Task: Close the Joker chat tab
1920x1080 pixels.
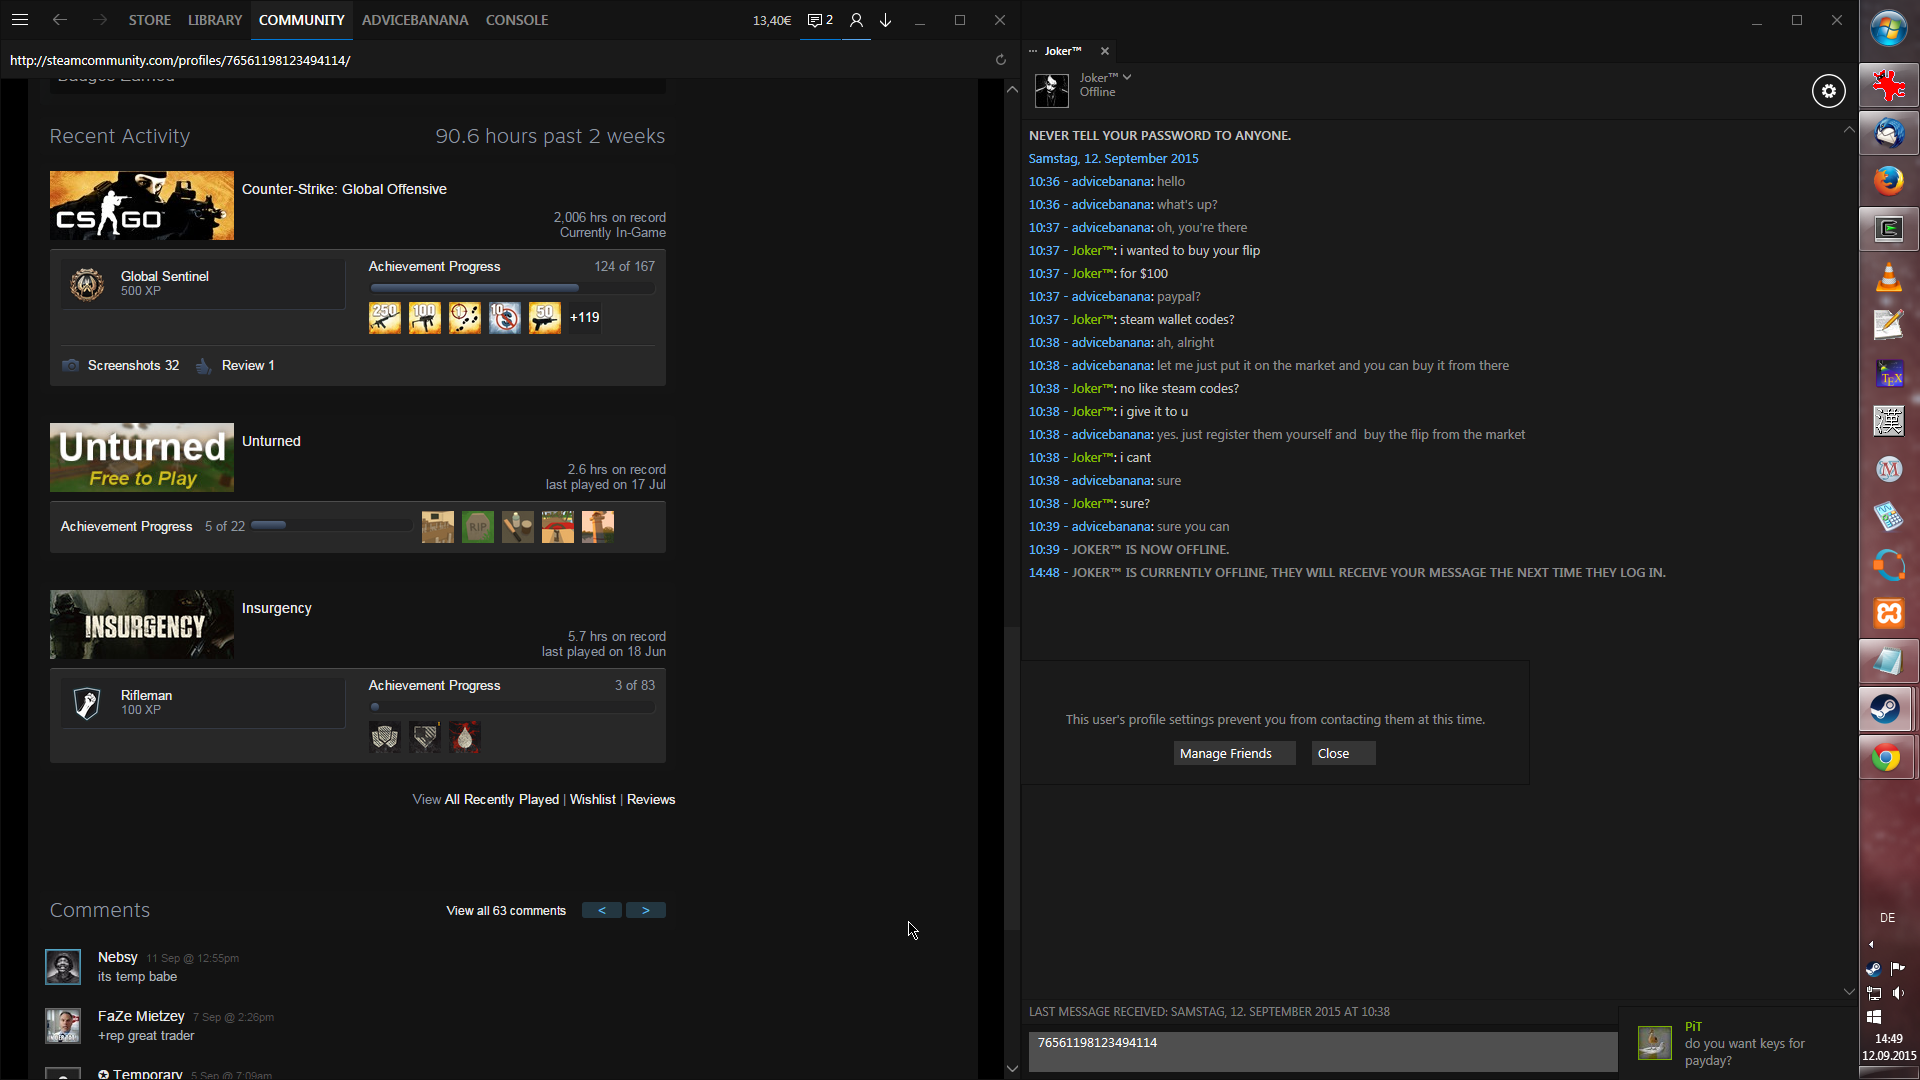Action: [x=1105, y=51]
